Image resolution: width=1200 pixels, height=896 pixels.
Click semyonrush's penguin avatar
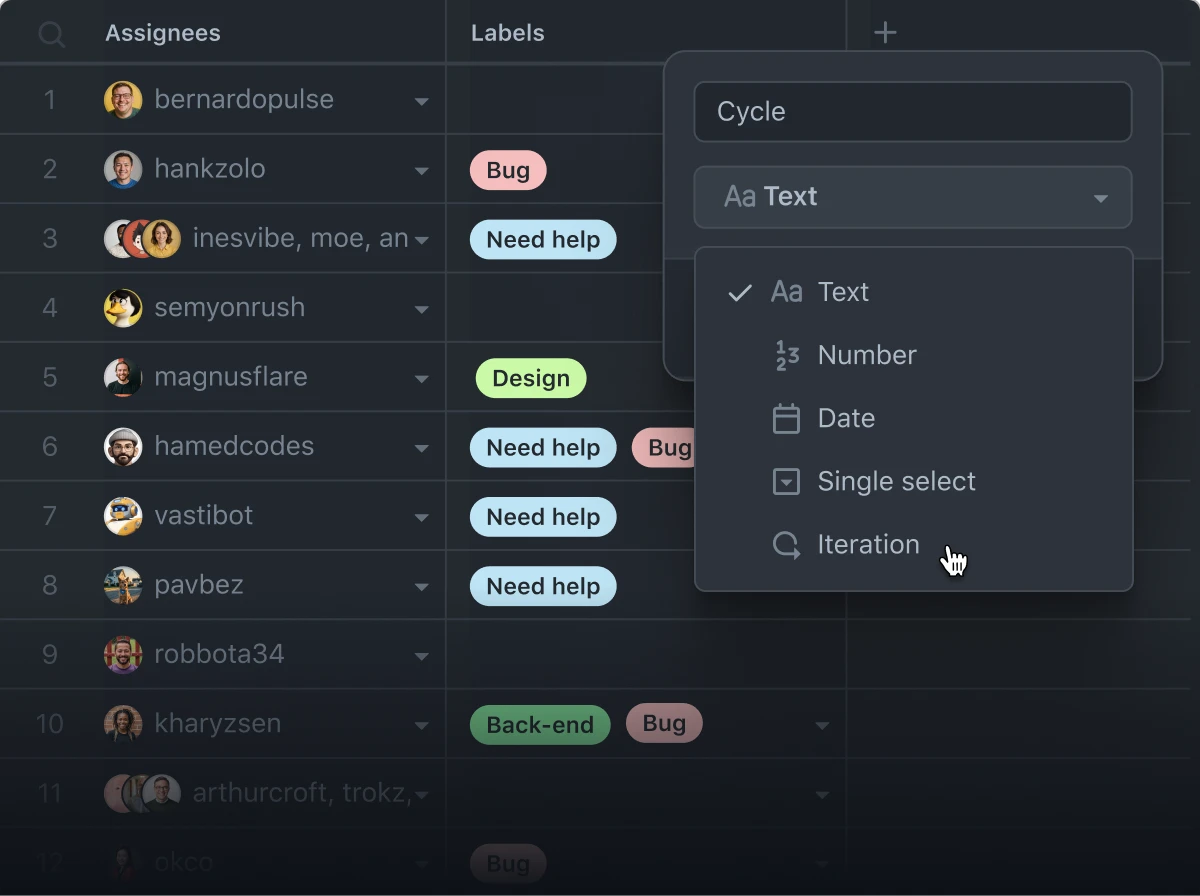point(122,308)
